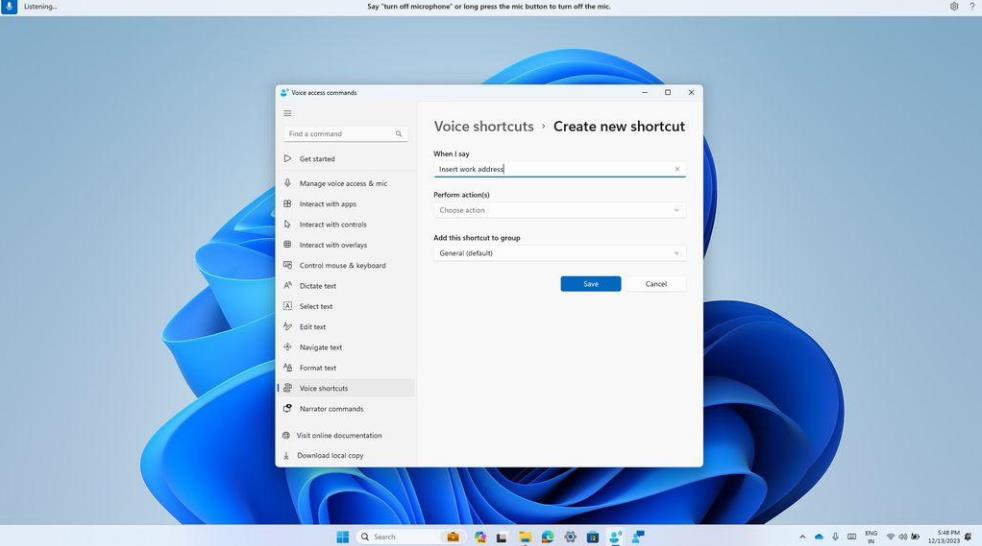Click the microphone tray icon
The width and height of the screenshot is (982, 546).
point(835,537)
